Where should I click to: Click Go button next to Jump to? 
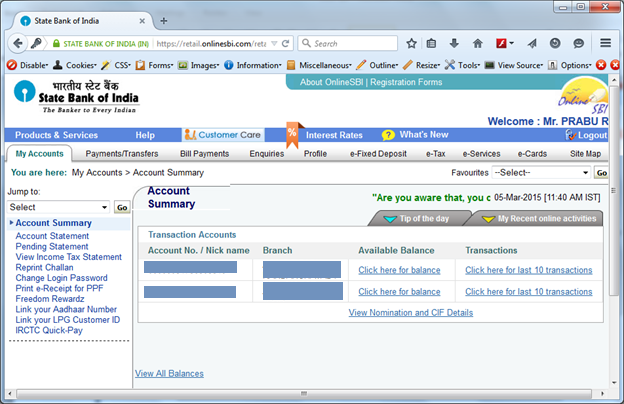[x=122, y=207]
